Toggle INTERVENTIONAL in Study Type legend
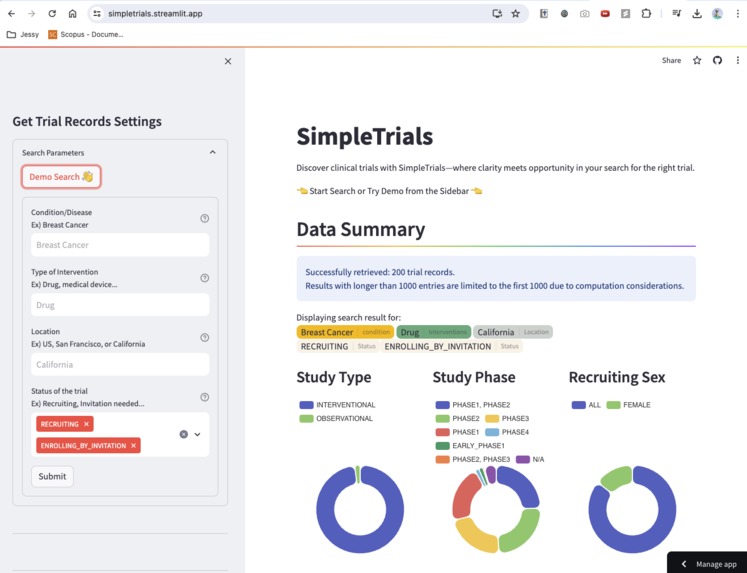 337,405
